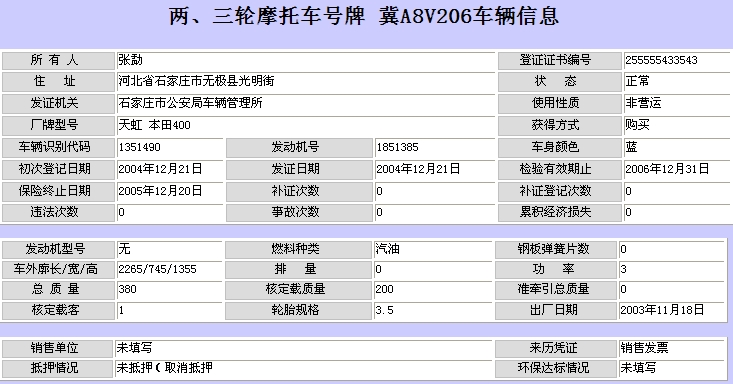Click origin certificate value 销售发票
733x384 pixels.
644,348
